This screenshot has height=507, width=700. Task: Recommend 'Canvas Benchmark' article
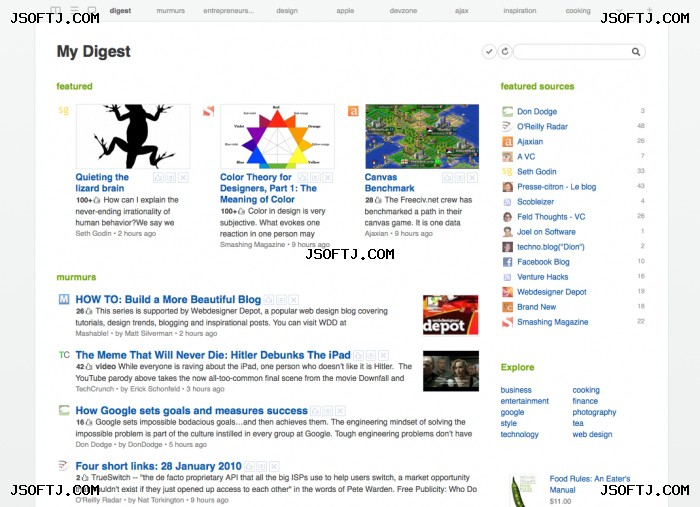point(447,178)
